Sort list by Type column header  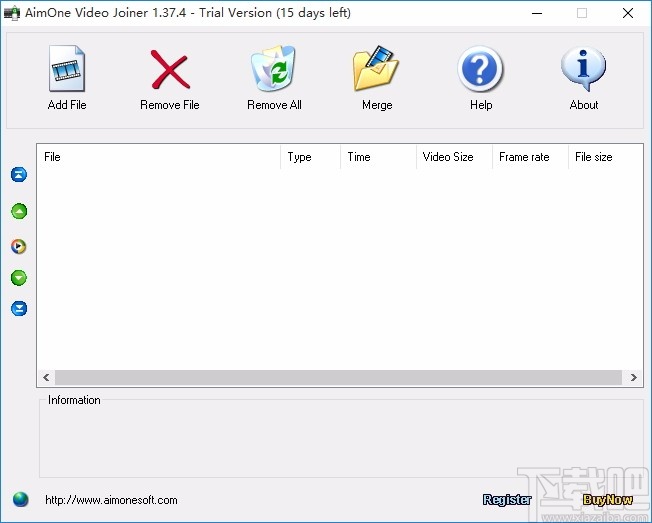pos(311,157)
